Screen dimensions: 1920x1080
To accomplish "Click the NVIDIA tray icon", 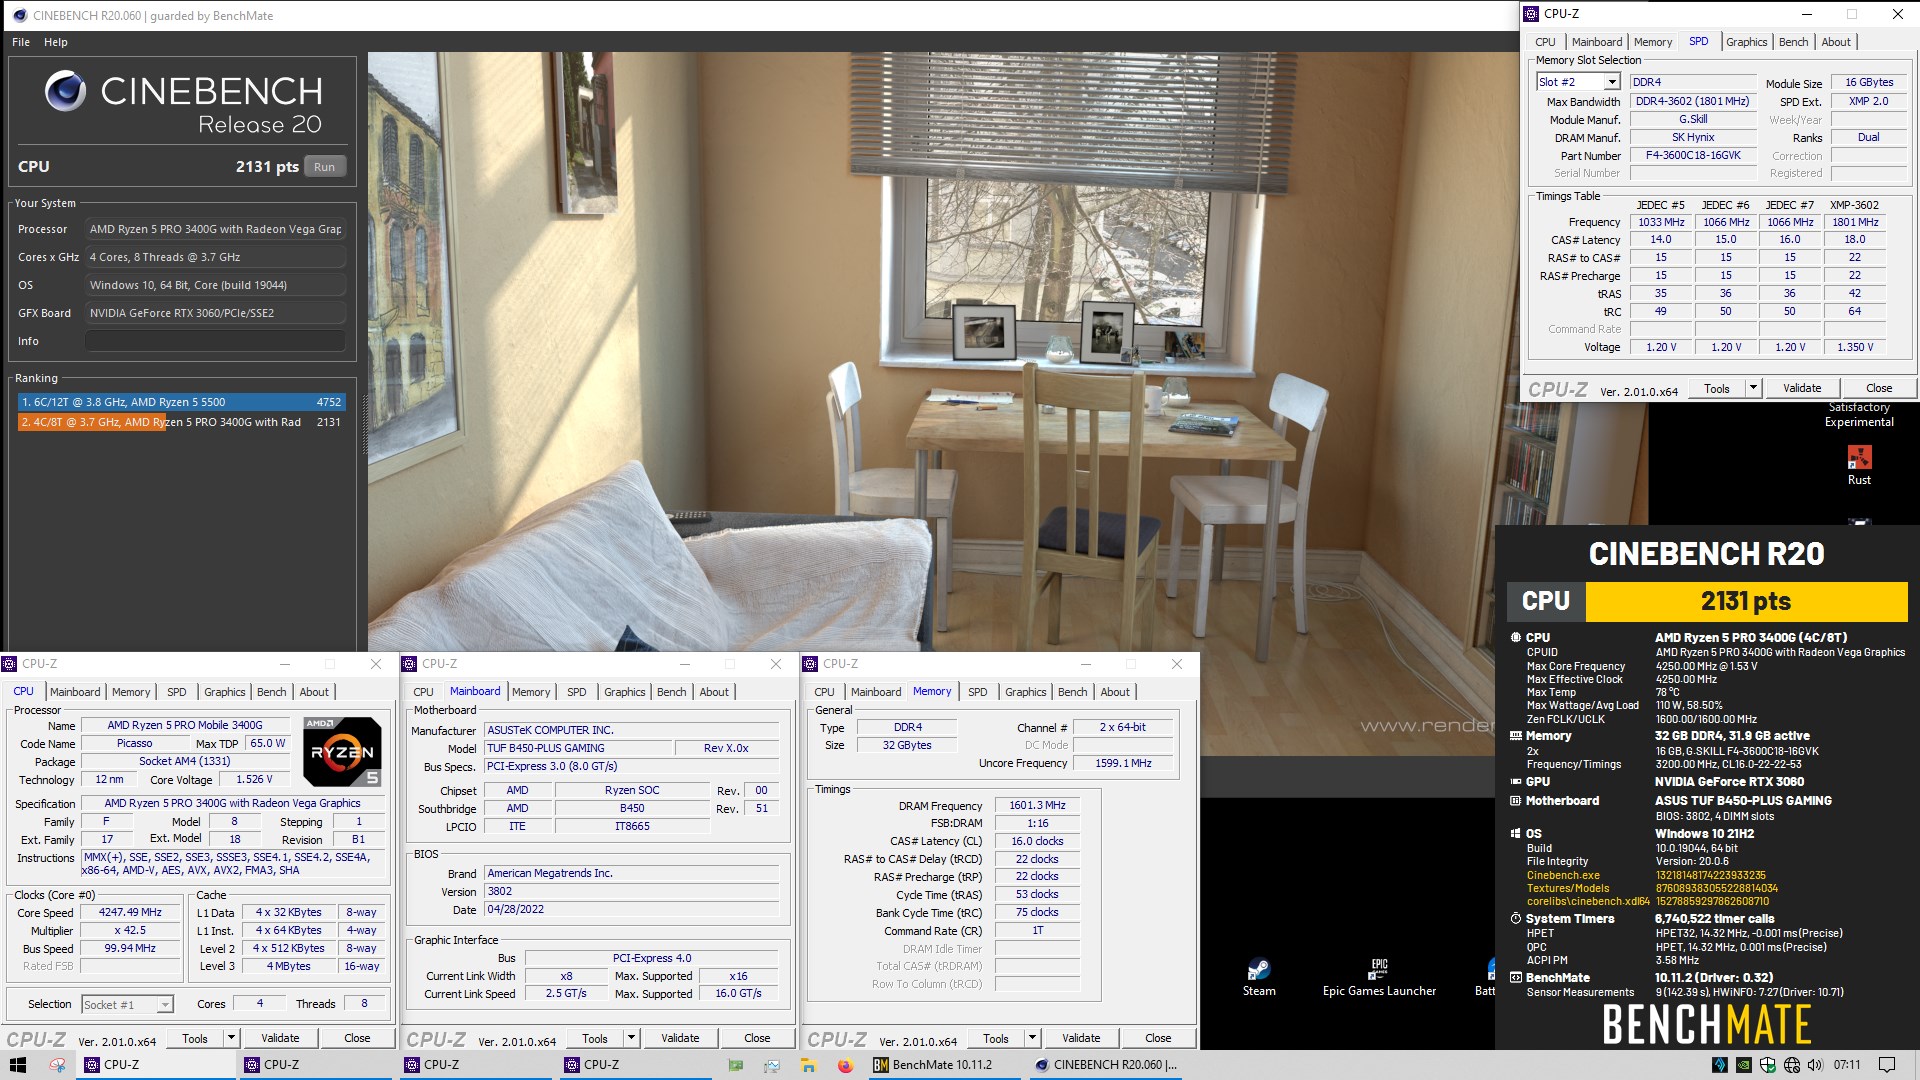I will (x=1743, y=1065).
